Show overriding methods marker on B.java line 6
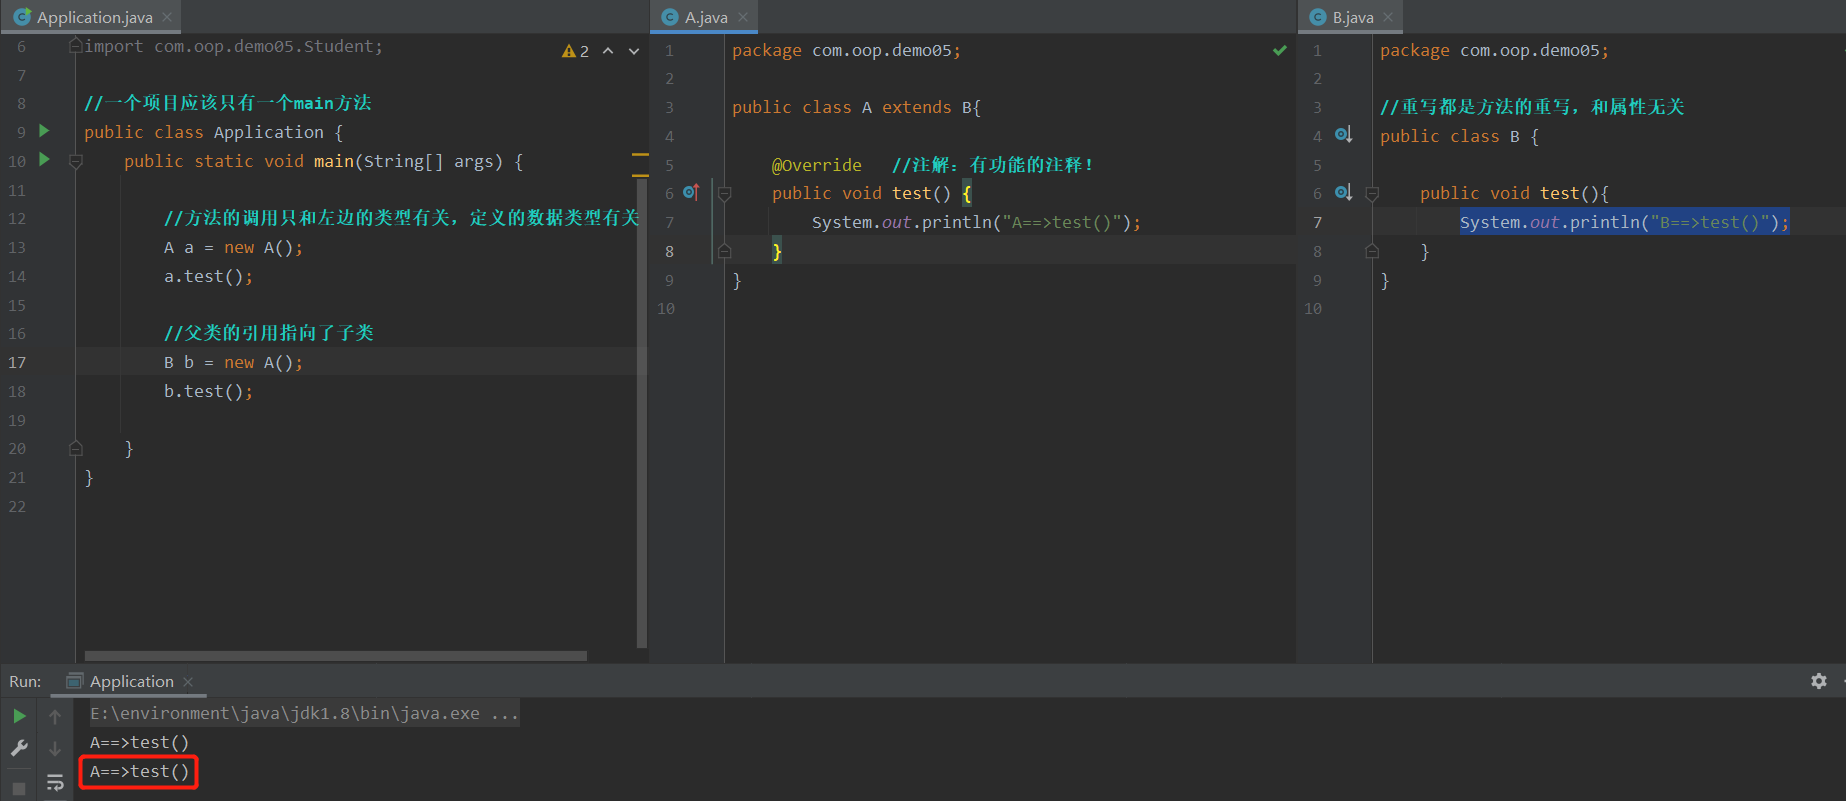This screenshot has height=801, width=1846. (1343, 192)
